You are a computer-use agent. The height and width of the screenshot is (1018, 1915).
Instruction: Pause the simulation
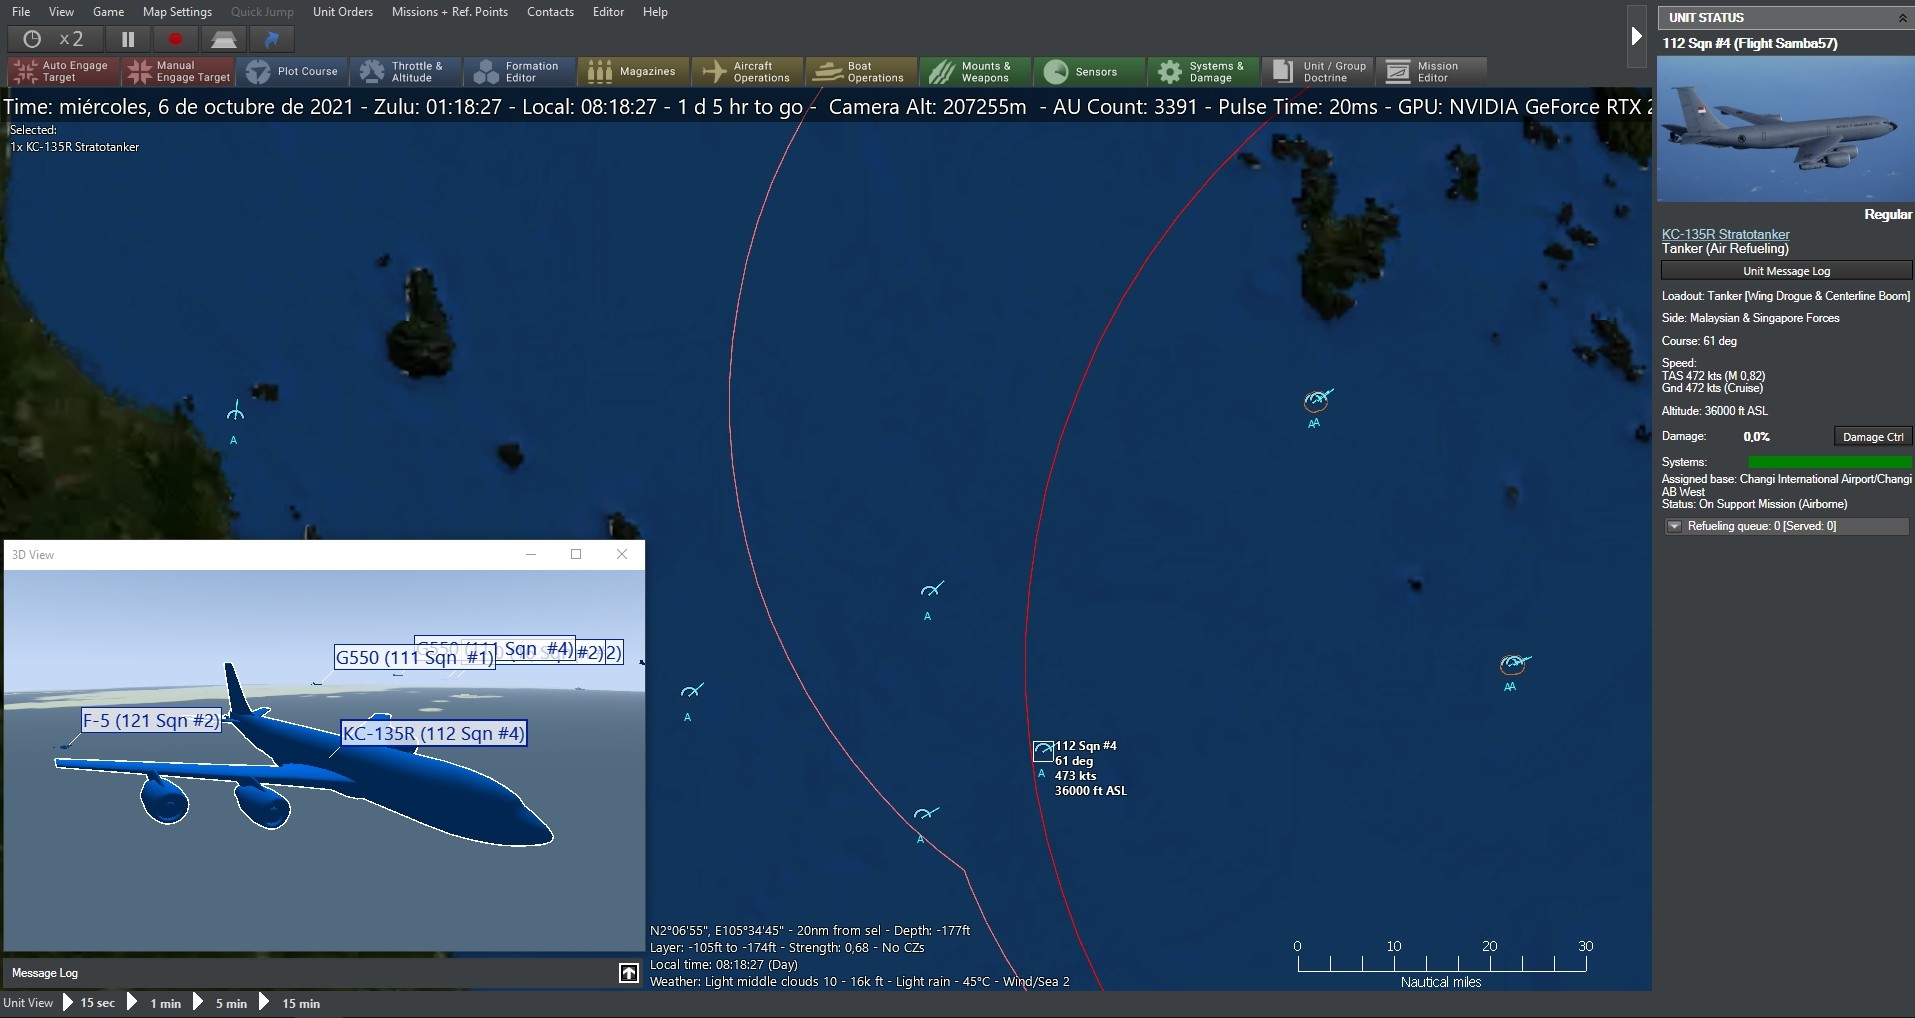(x=127, y=39)
